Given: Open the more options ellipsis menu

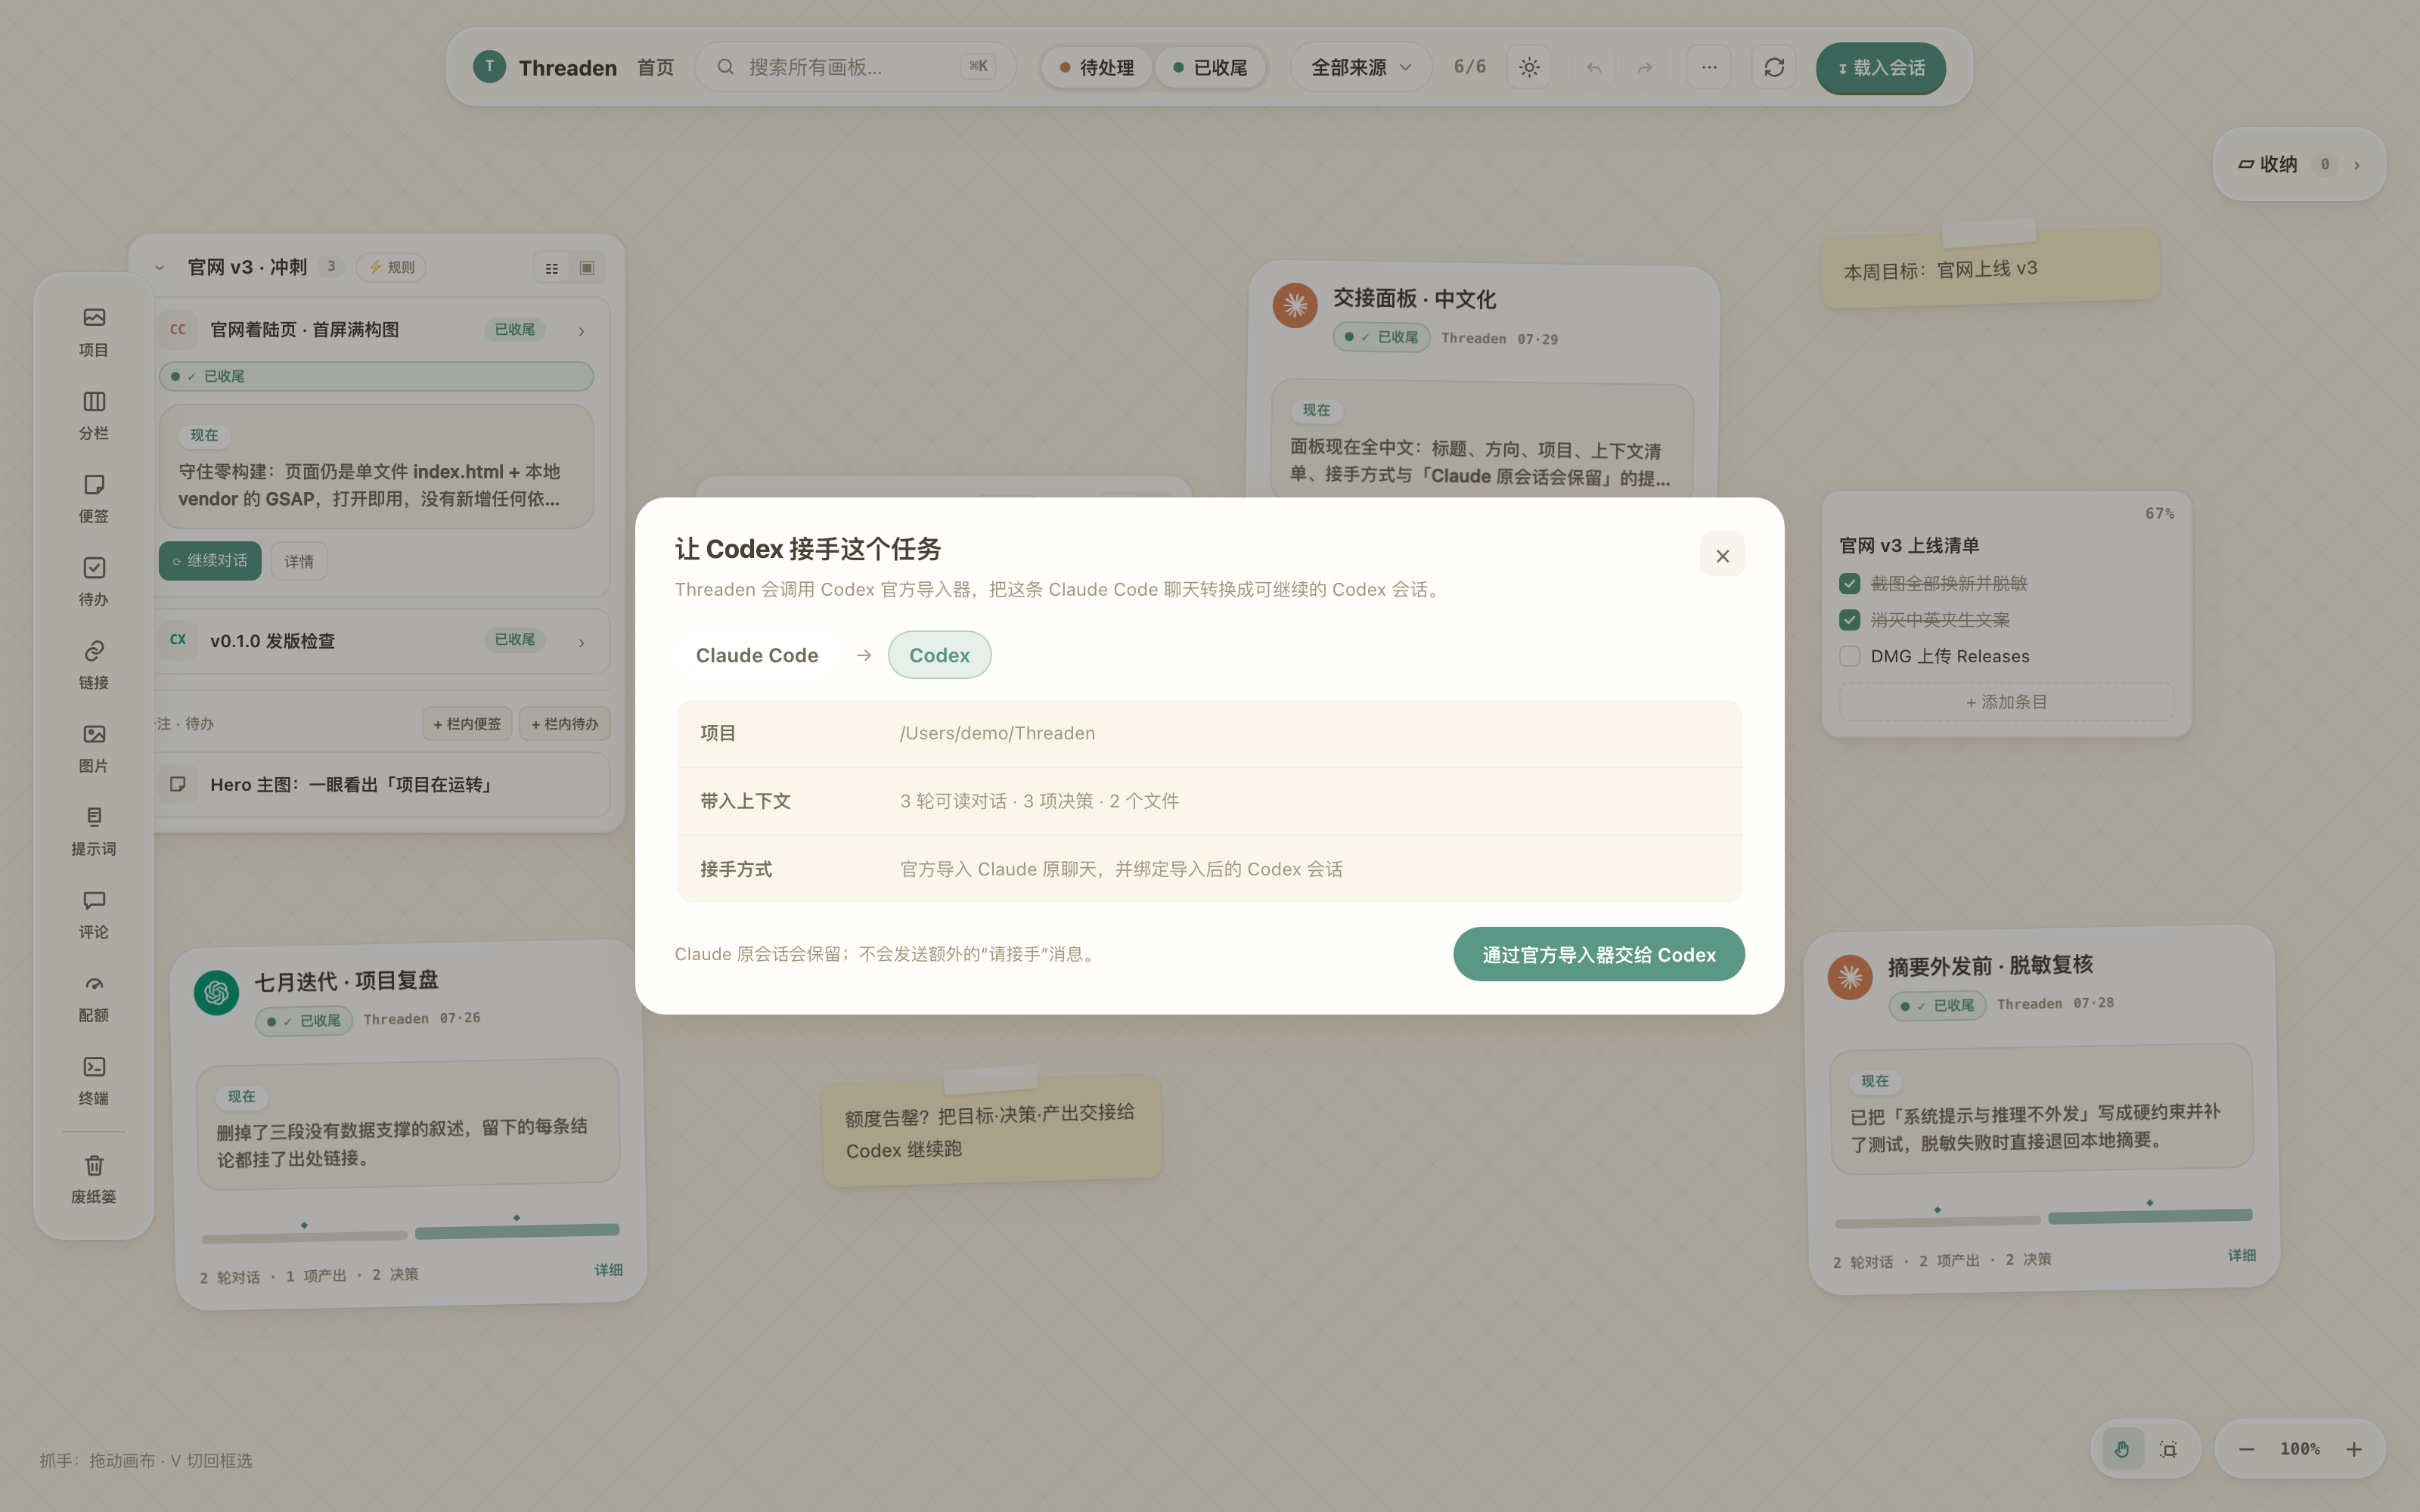Looking at the screenshot, I should 1709,67.
